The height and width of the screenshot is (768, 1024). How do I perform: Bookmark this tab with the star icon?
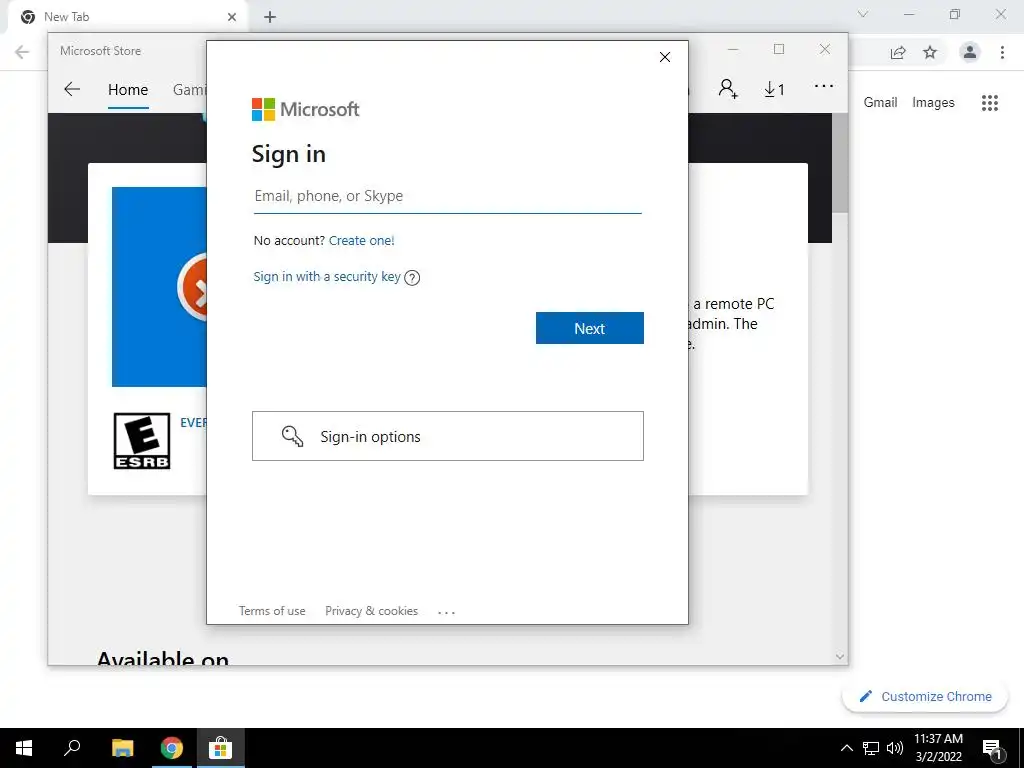[x=930, y=52]
